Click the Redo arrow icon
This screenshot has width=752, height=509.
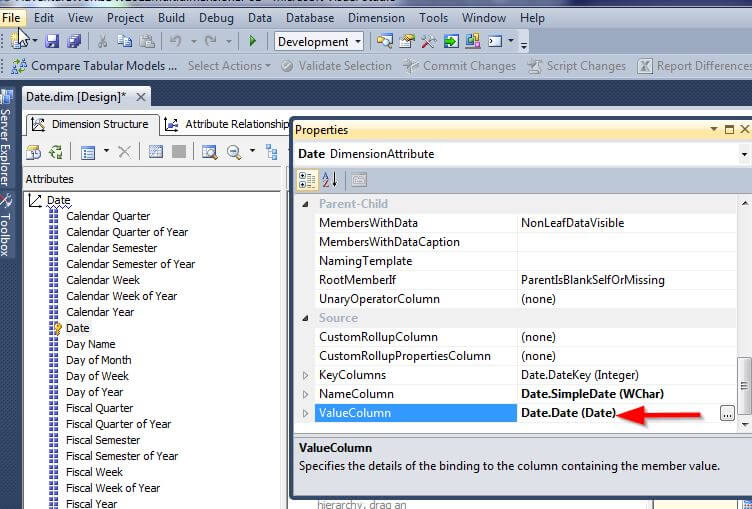(211, 41)
